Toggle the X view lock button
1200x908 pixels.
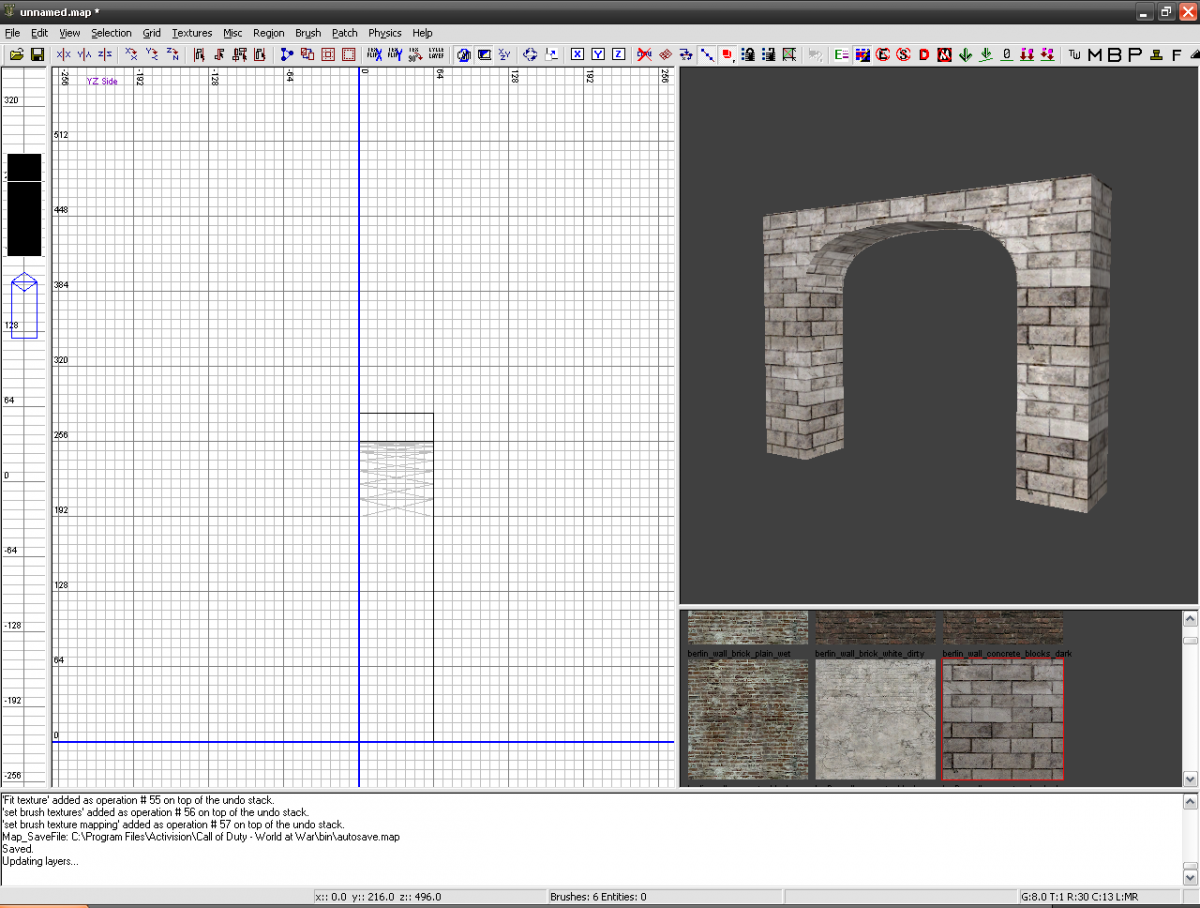tap(577, 55)
